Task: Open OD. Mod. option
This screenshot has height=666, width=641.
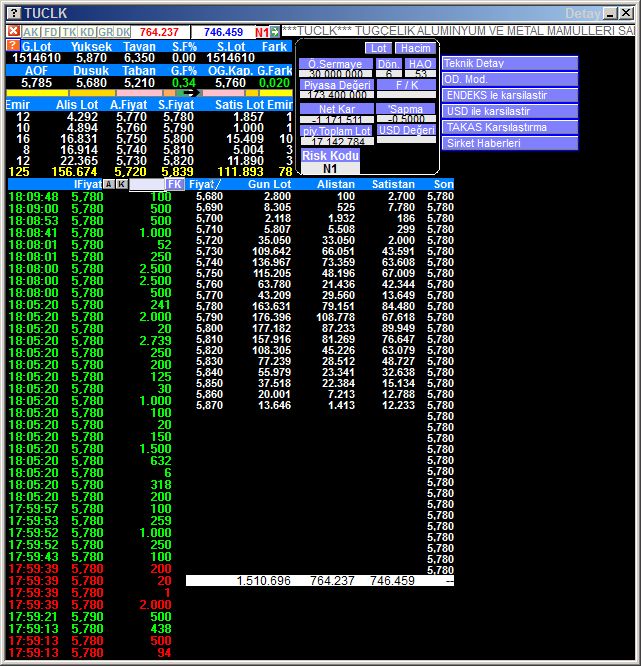Action: click(510, 79)
